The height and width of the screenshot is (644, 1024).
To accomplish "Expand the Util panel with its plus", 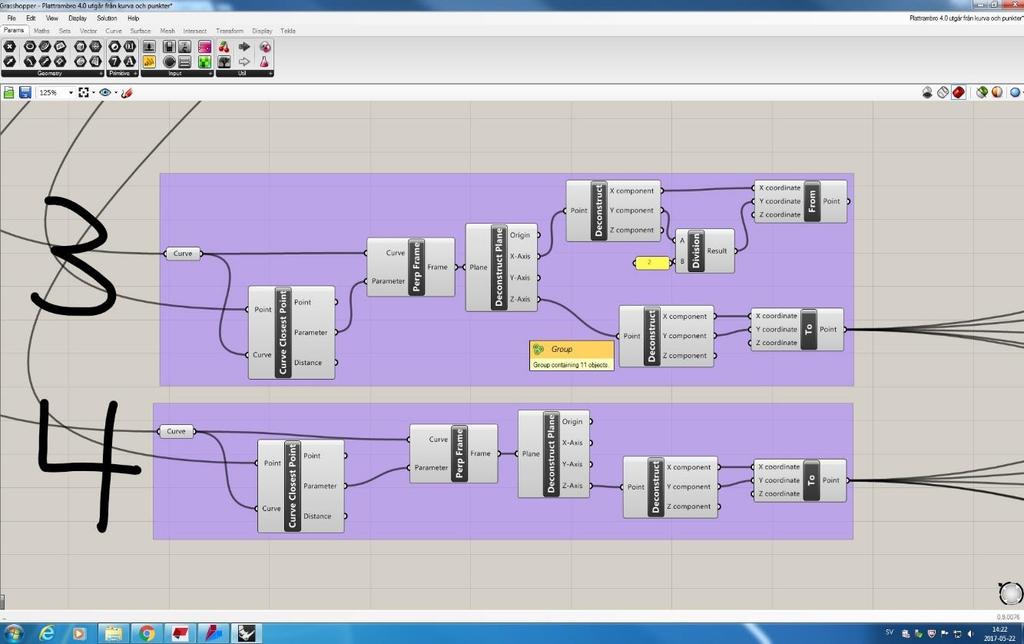I will coord(270,73).
